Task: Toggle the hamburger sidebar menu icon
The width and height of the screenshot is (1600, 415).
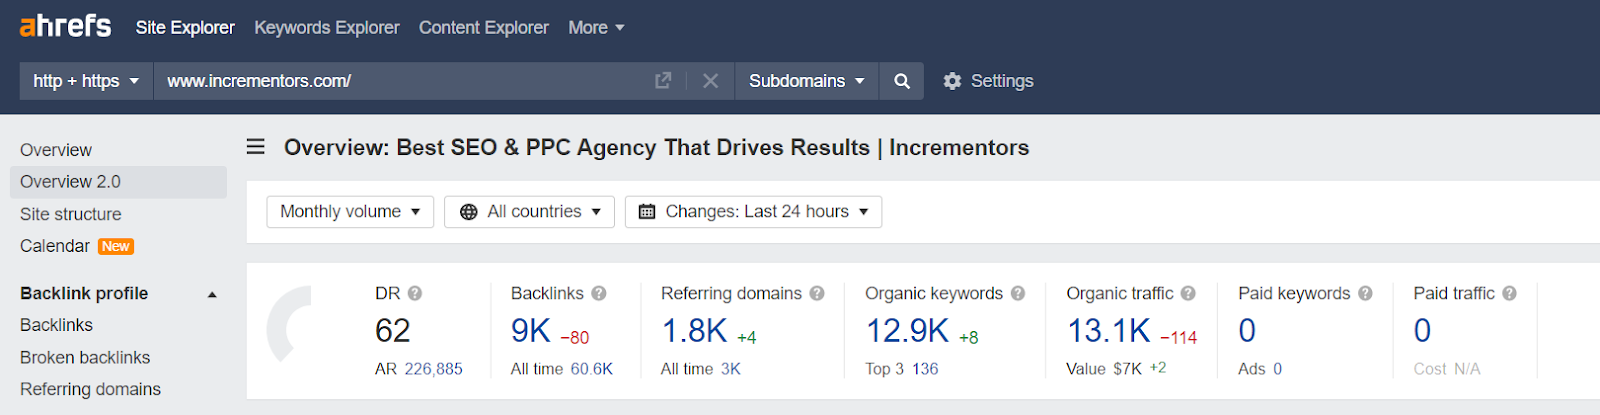Action: (x=256, y=147)
